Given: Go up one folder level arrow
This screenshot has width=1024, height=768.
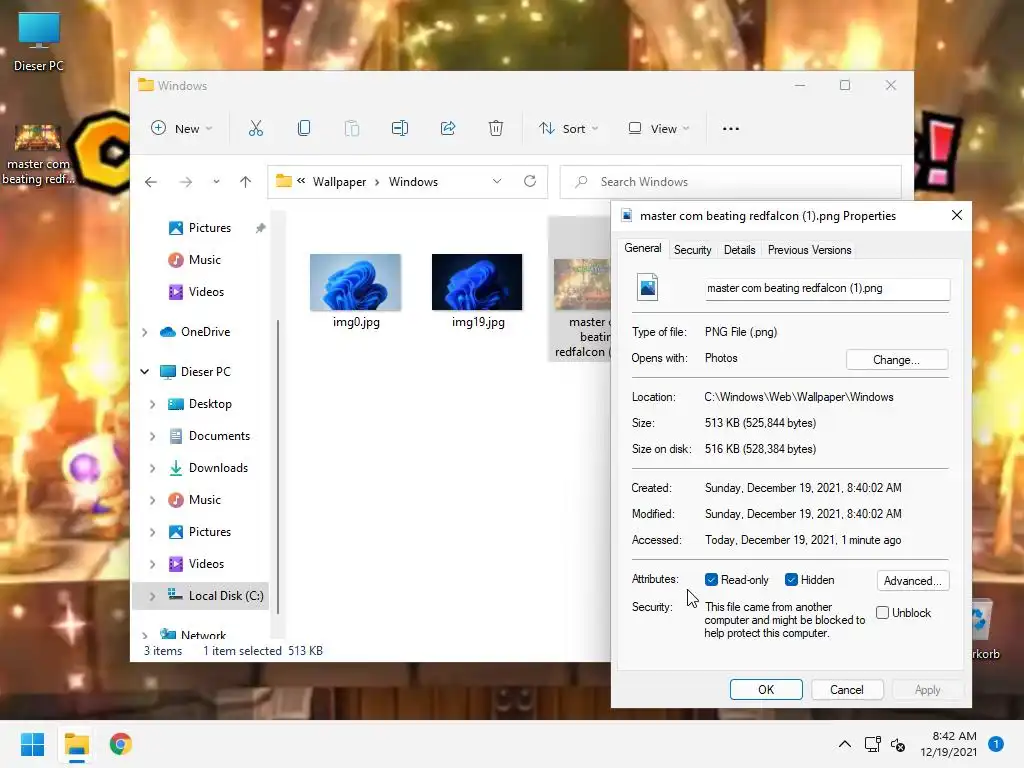Looking at the screenshot, I should pos(246,182).
